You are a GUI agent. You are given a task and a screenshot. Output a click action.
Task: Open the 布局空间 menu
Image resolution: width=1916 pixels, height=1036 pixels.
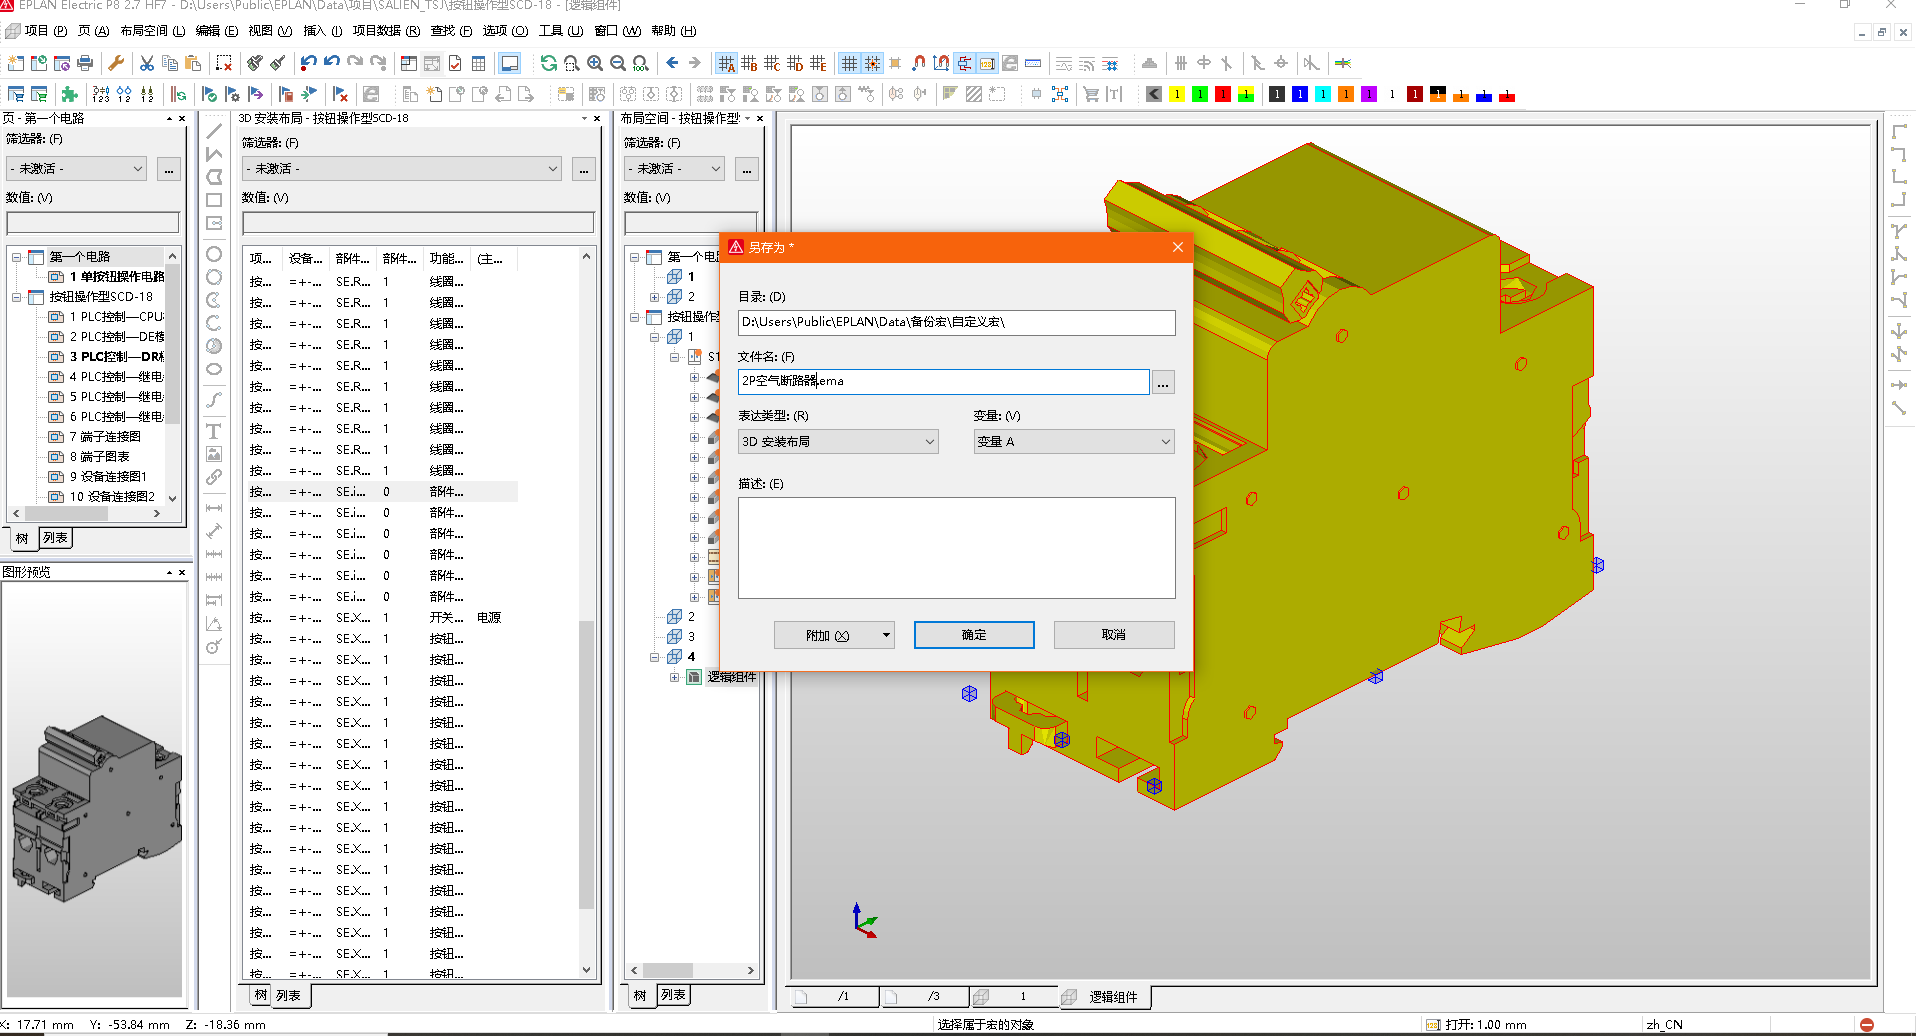point(152,31)
